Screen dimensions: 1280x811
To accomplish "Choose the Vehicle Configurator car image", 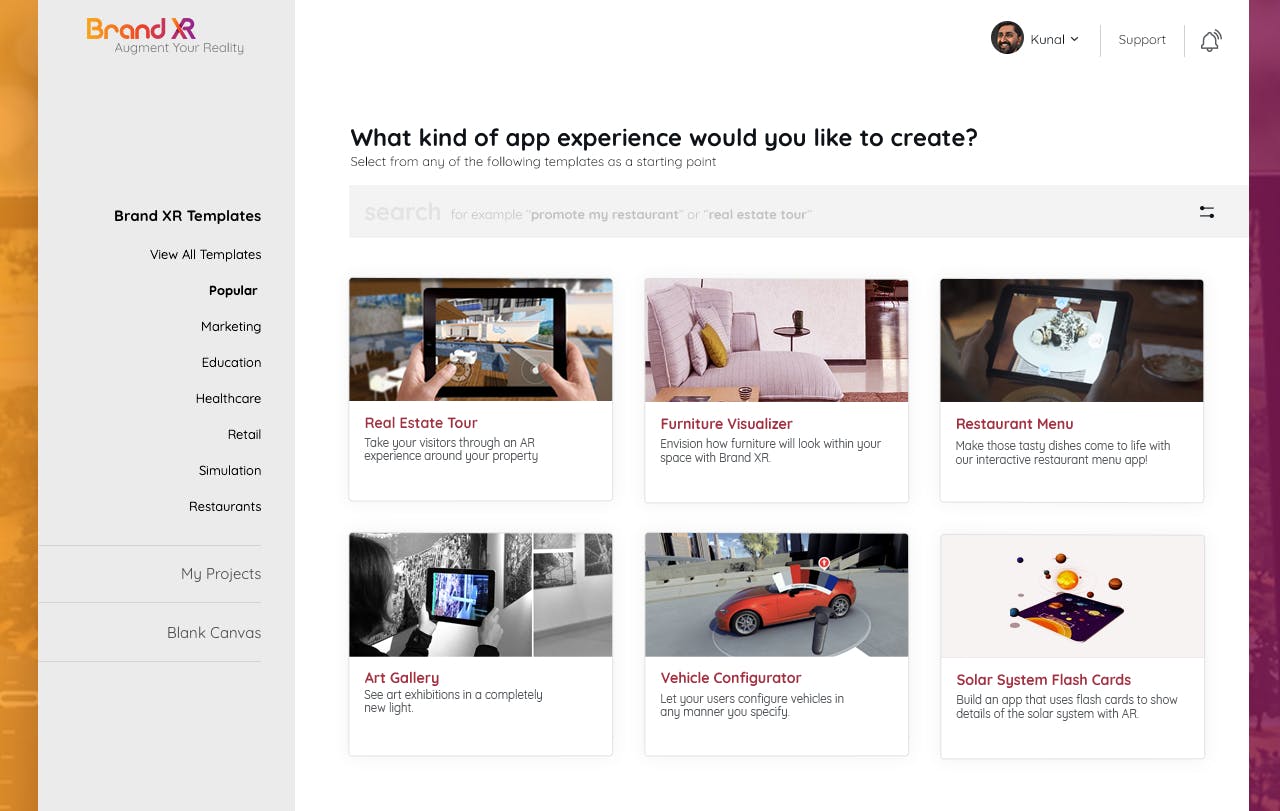I will coord(776,595).
